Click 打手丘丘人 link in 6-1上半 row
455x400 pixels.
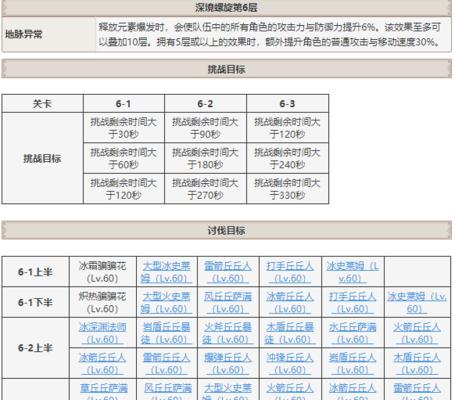coord(290,272)
